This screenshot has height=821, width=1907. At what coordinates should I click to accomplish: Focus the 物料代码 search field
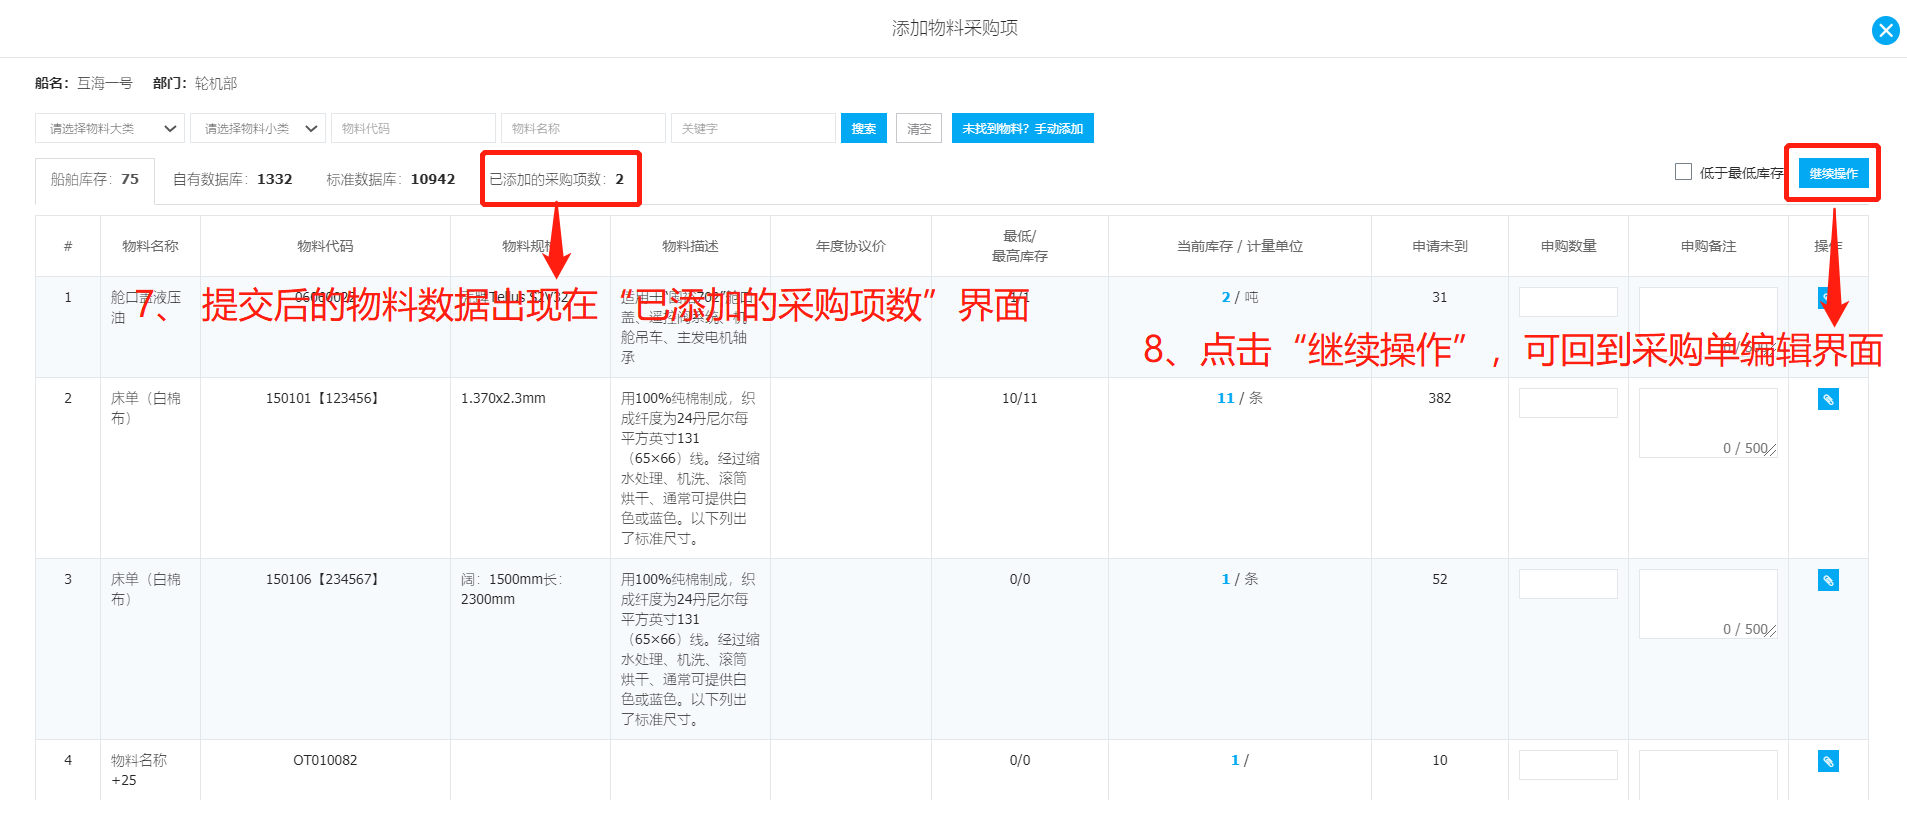(413, 128)
